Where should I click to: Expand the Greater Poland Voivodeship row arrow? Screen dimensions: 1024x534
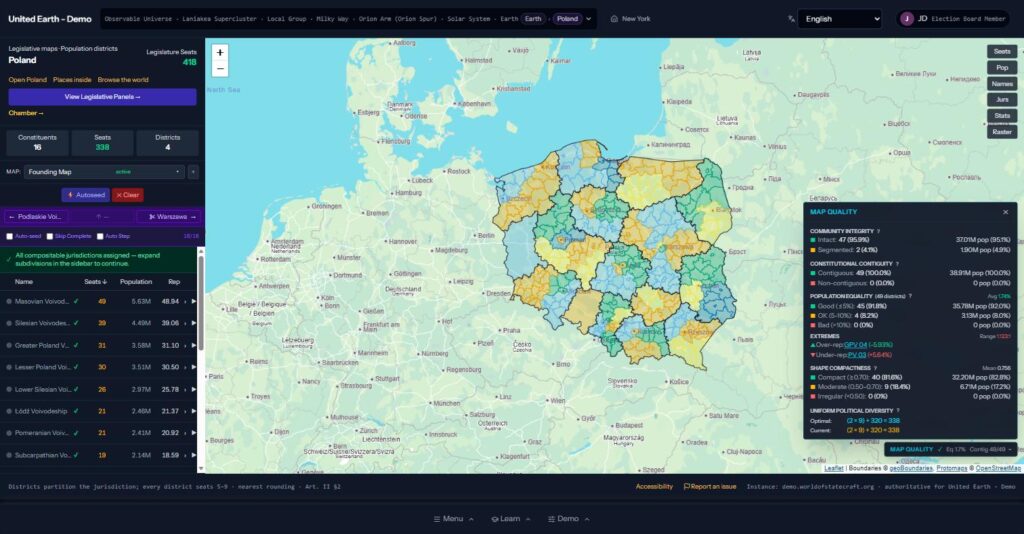click(x=193, y=345)
